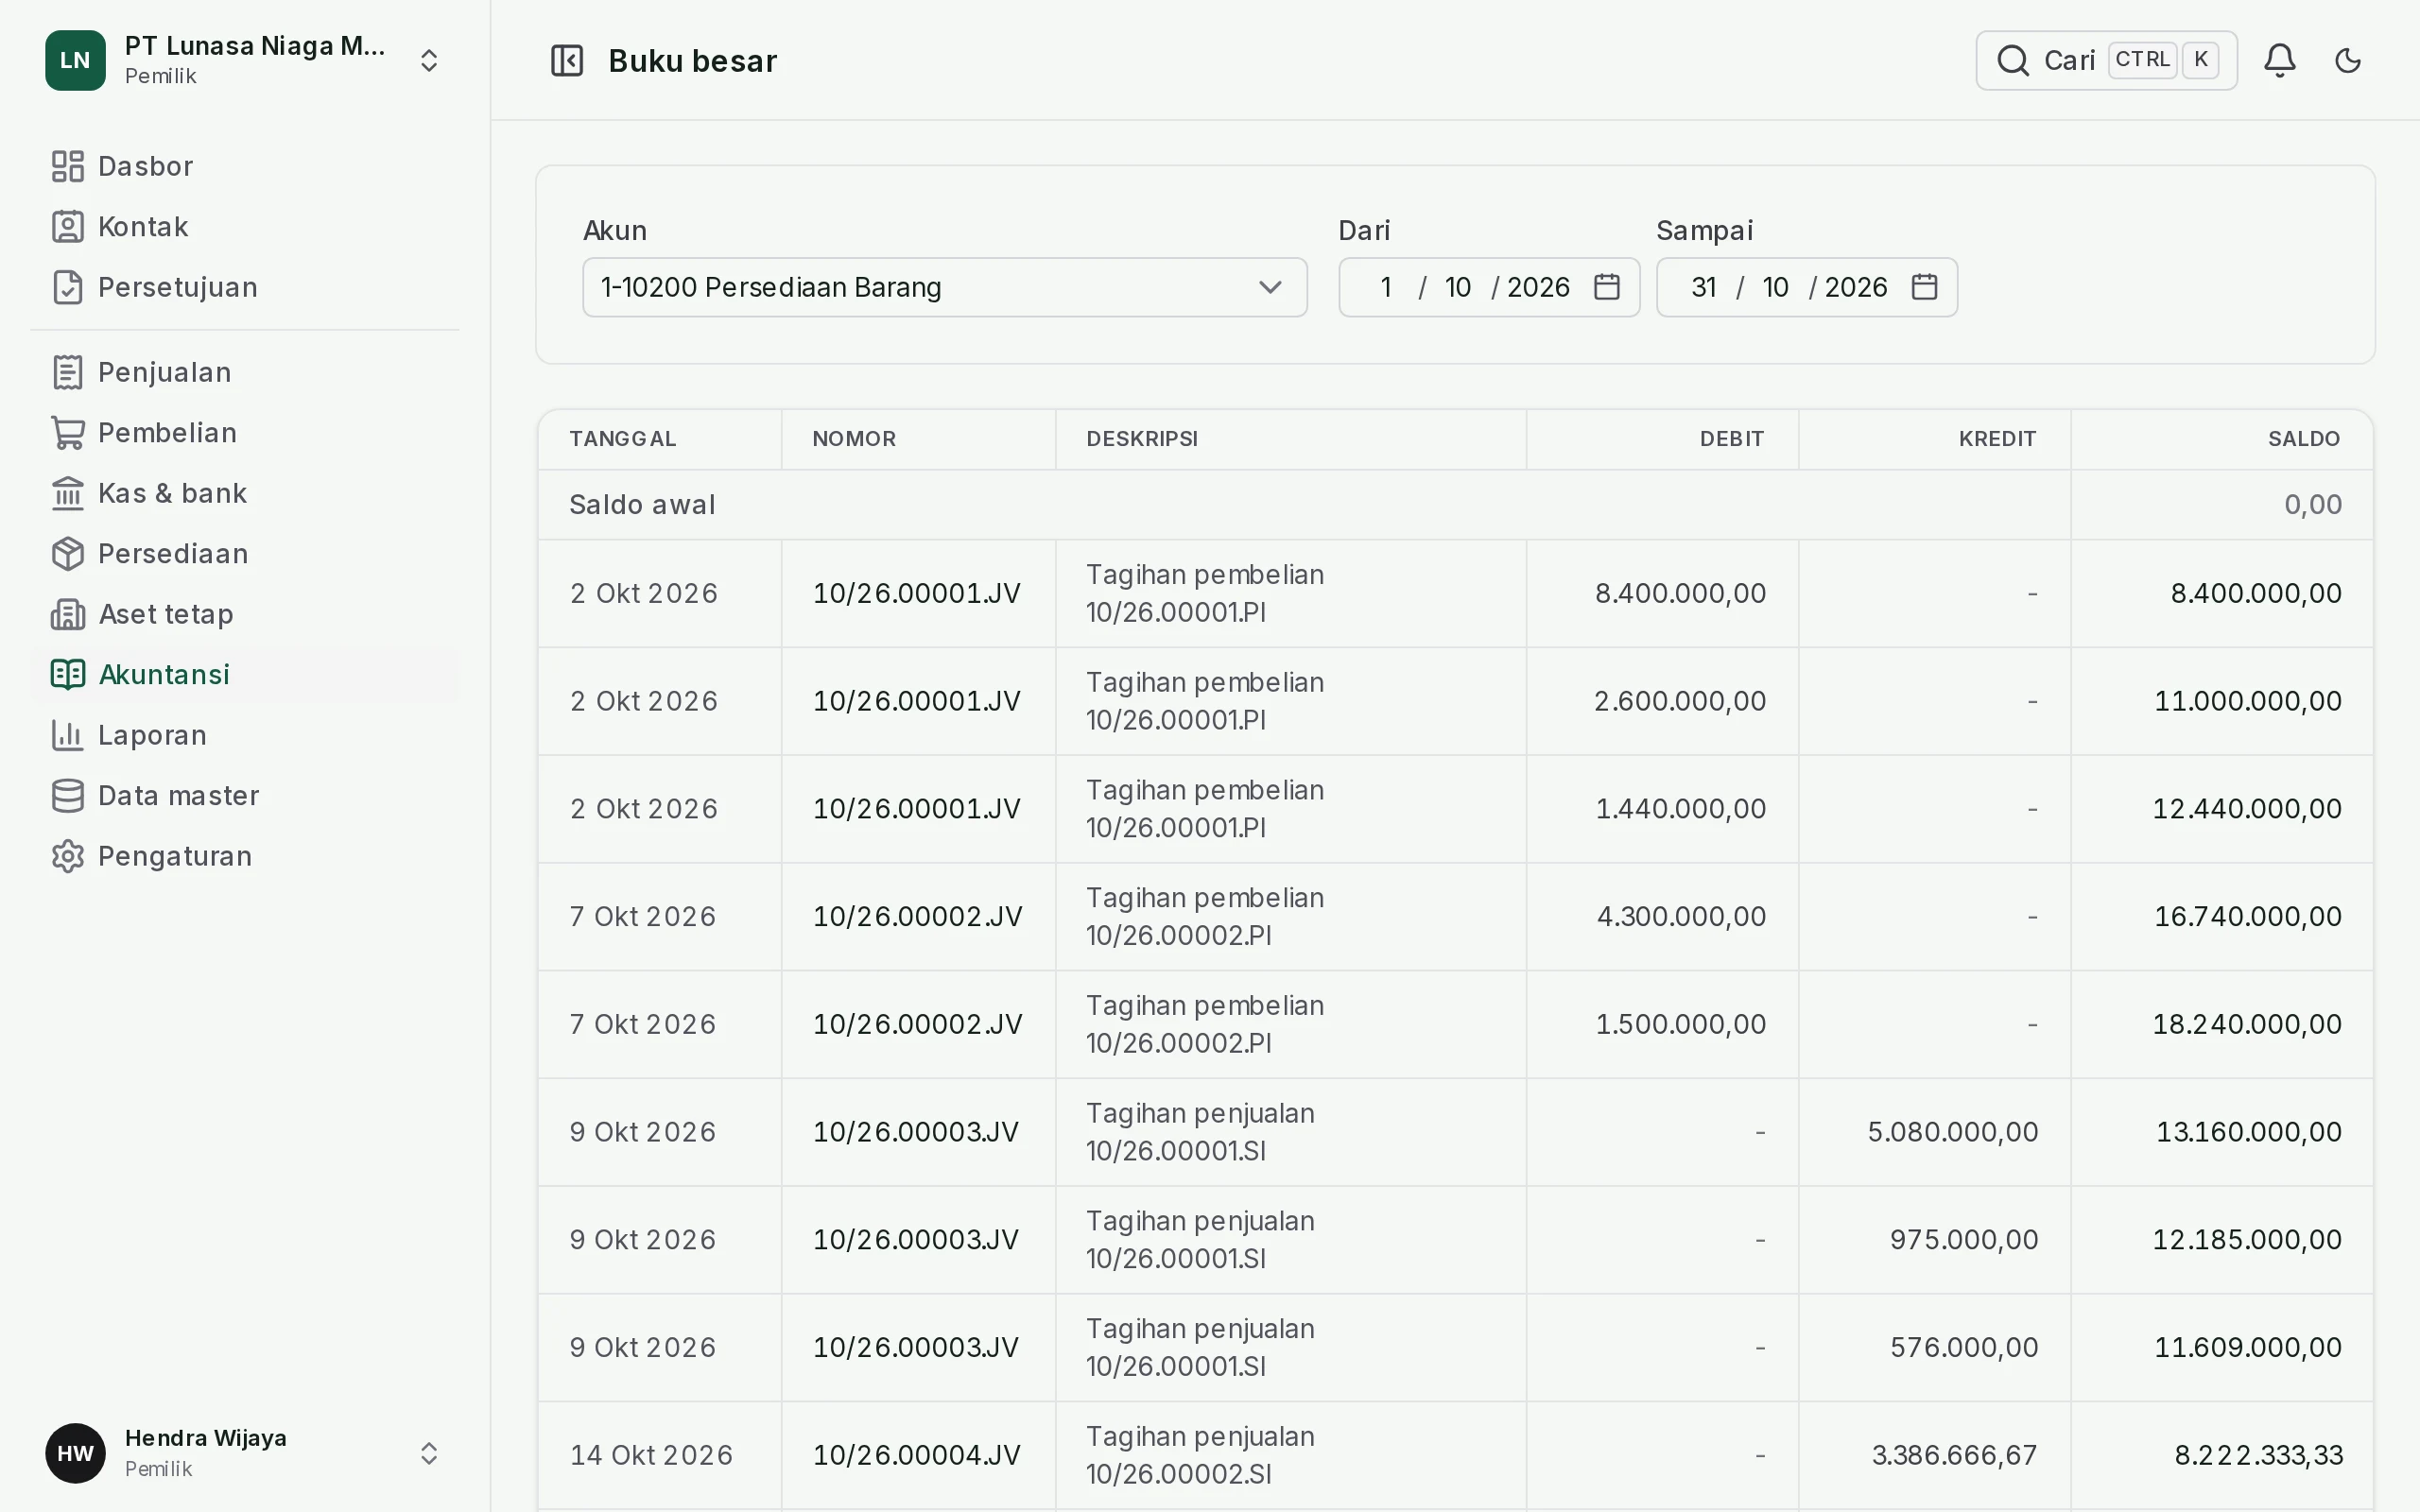Viewport: 2420px width, 1512px height.
Task: Open journal 10/26.00004.JV
Action: click(916, 1455)
